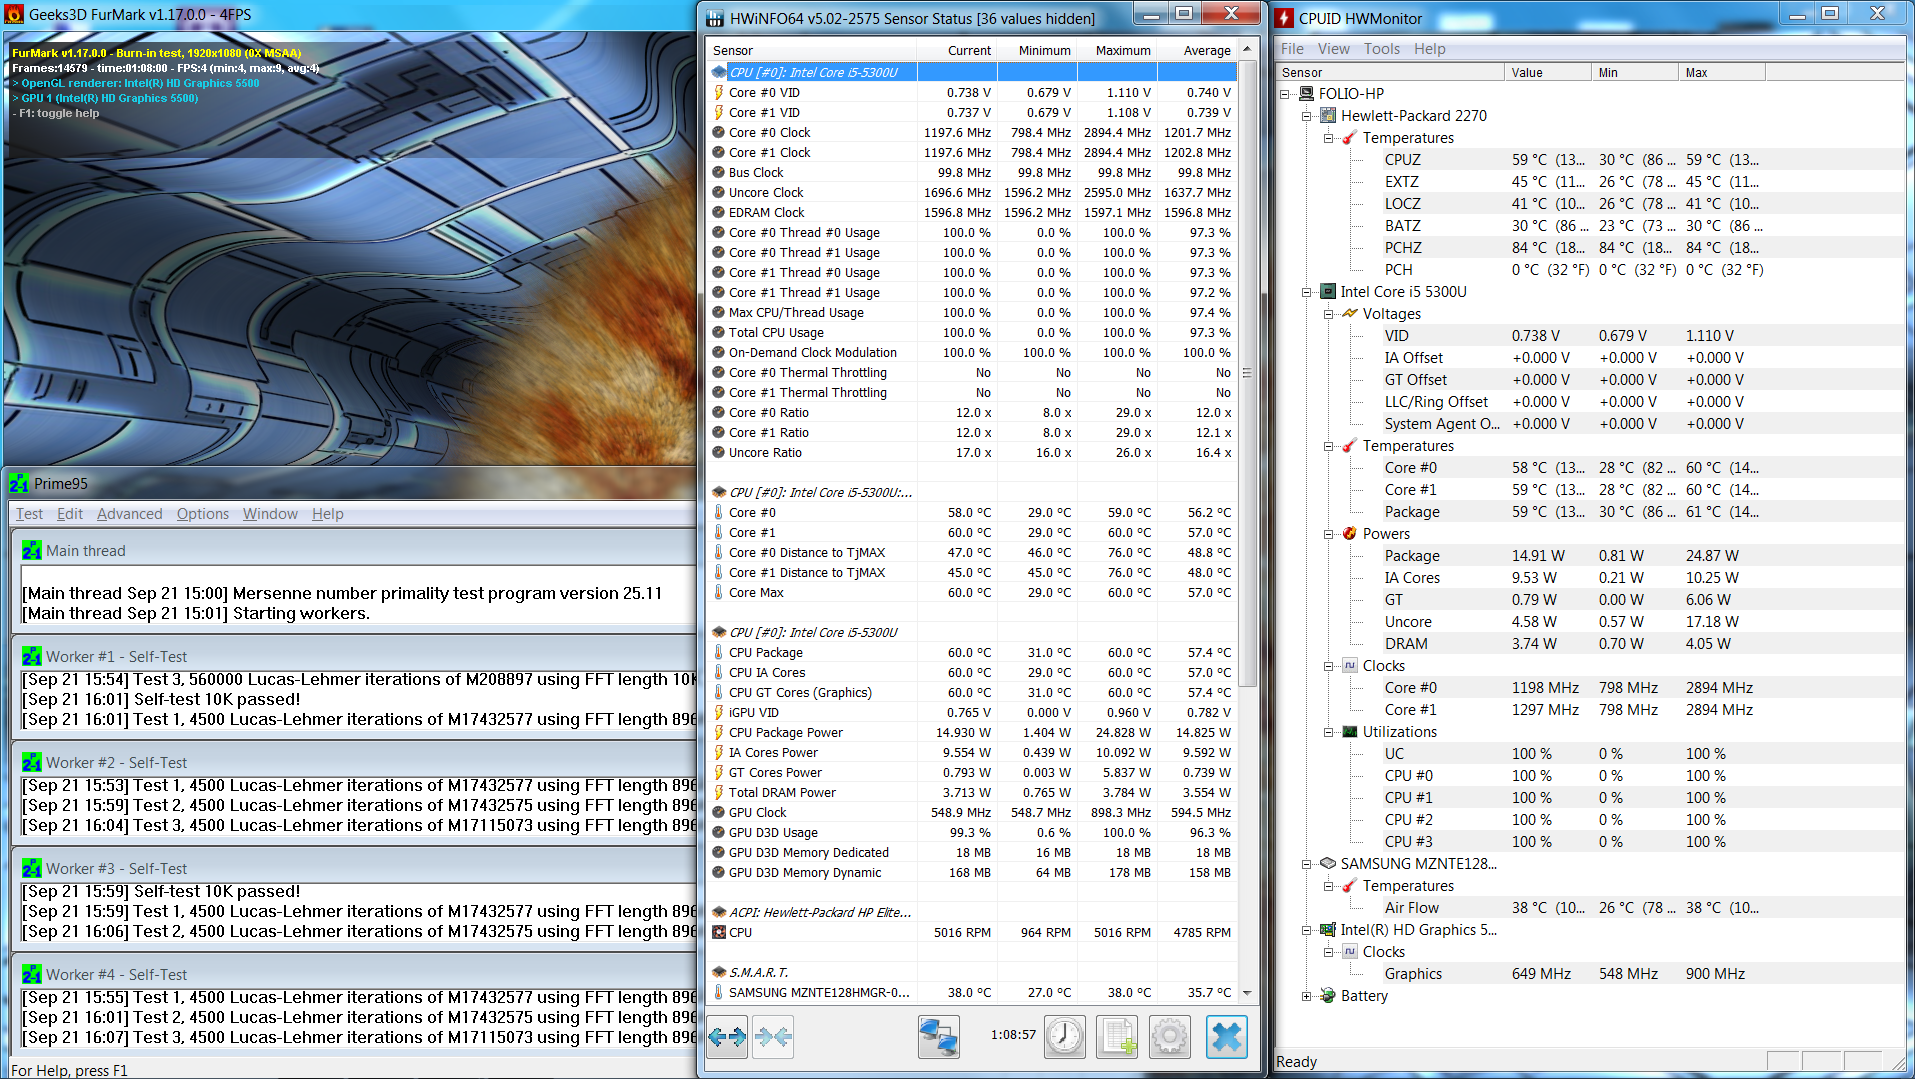Expand the Battery node in HWMonitor

[1306, 996]
